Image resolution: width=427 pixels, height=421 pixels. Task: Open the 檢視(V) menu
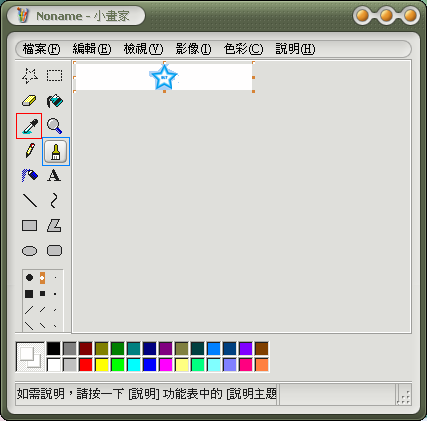(x=143, y=49)
